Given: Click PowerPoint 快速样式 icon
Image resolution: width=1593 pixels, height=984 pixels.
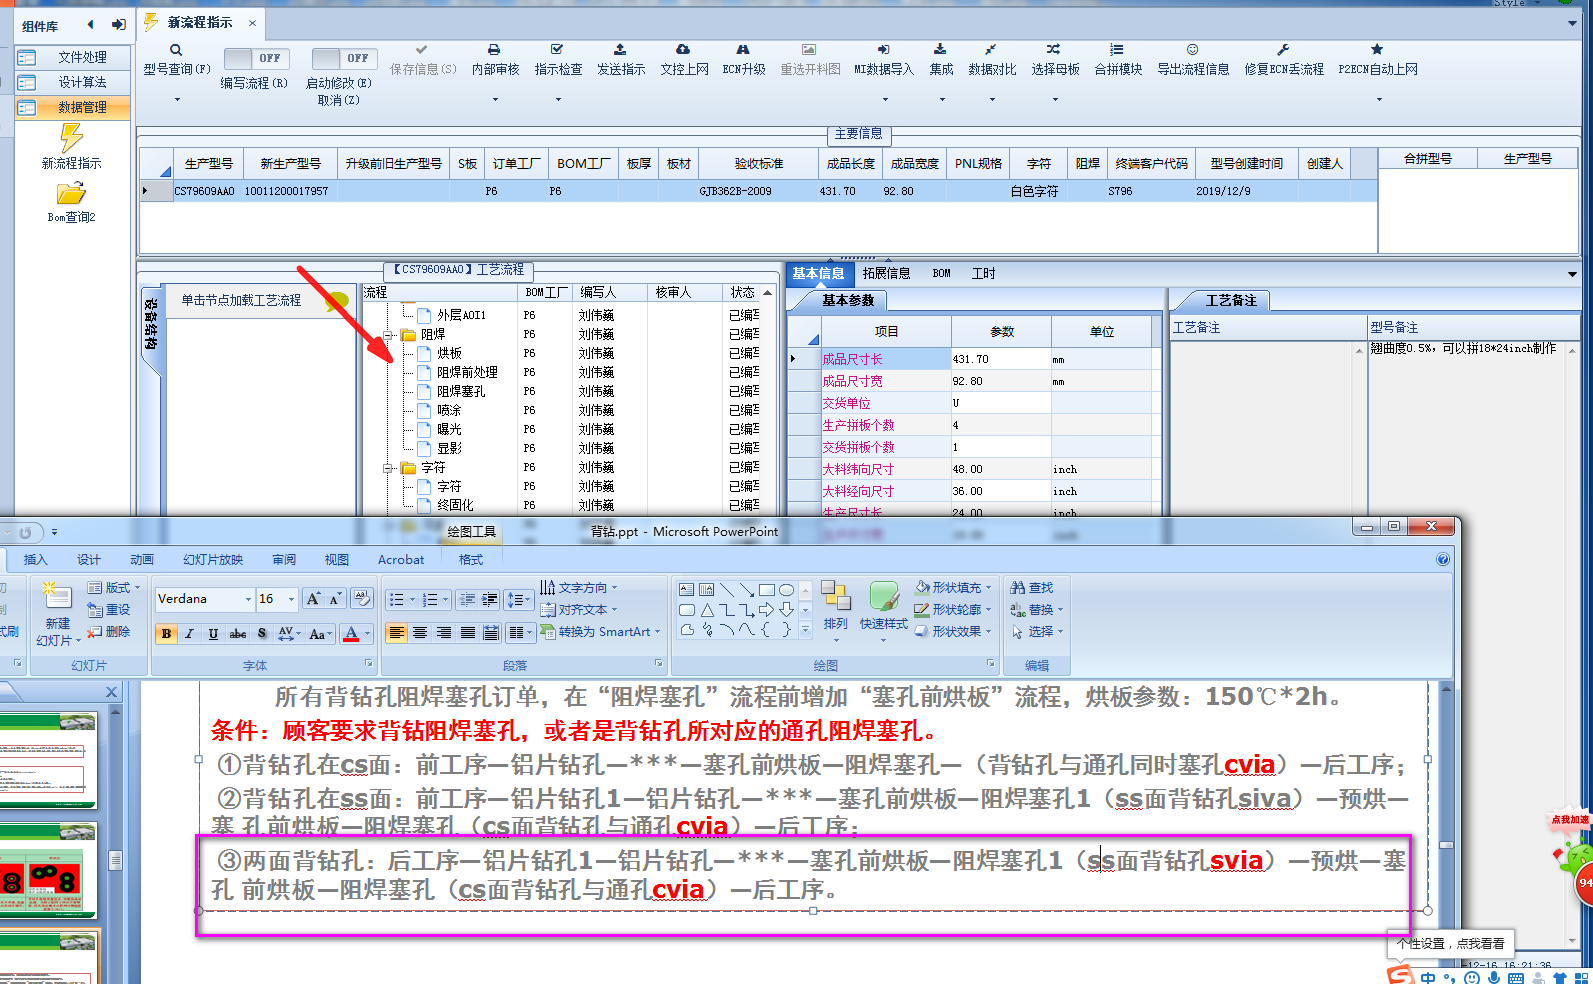Looking at the screenshot, I should [883, 598].
